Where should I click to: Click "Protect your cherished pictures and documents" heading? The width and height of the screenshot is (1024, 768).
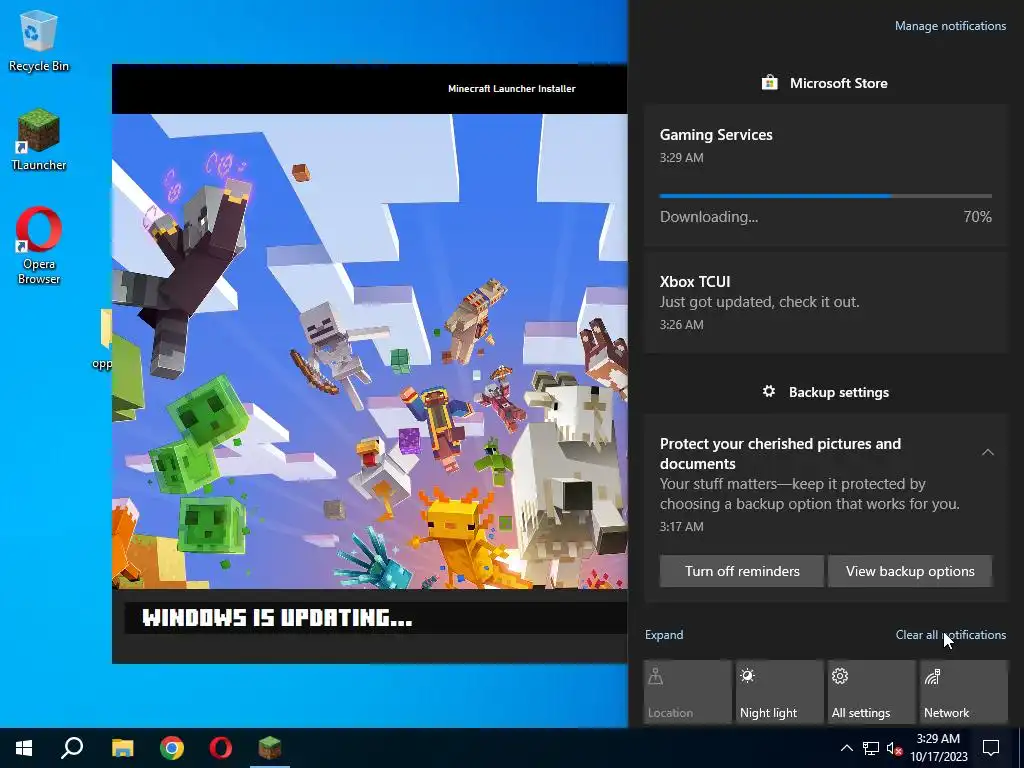coord(780,453)
